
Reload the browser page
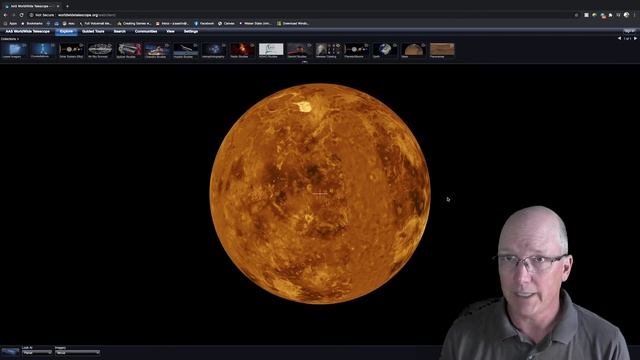point(21,15)
